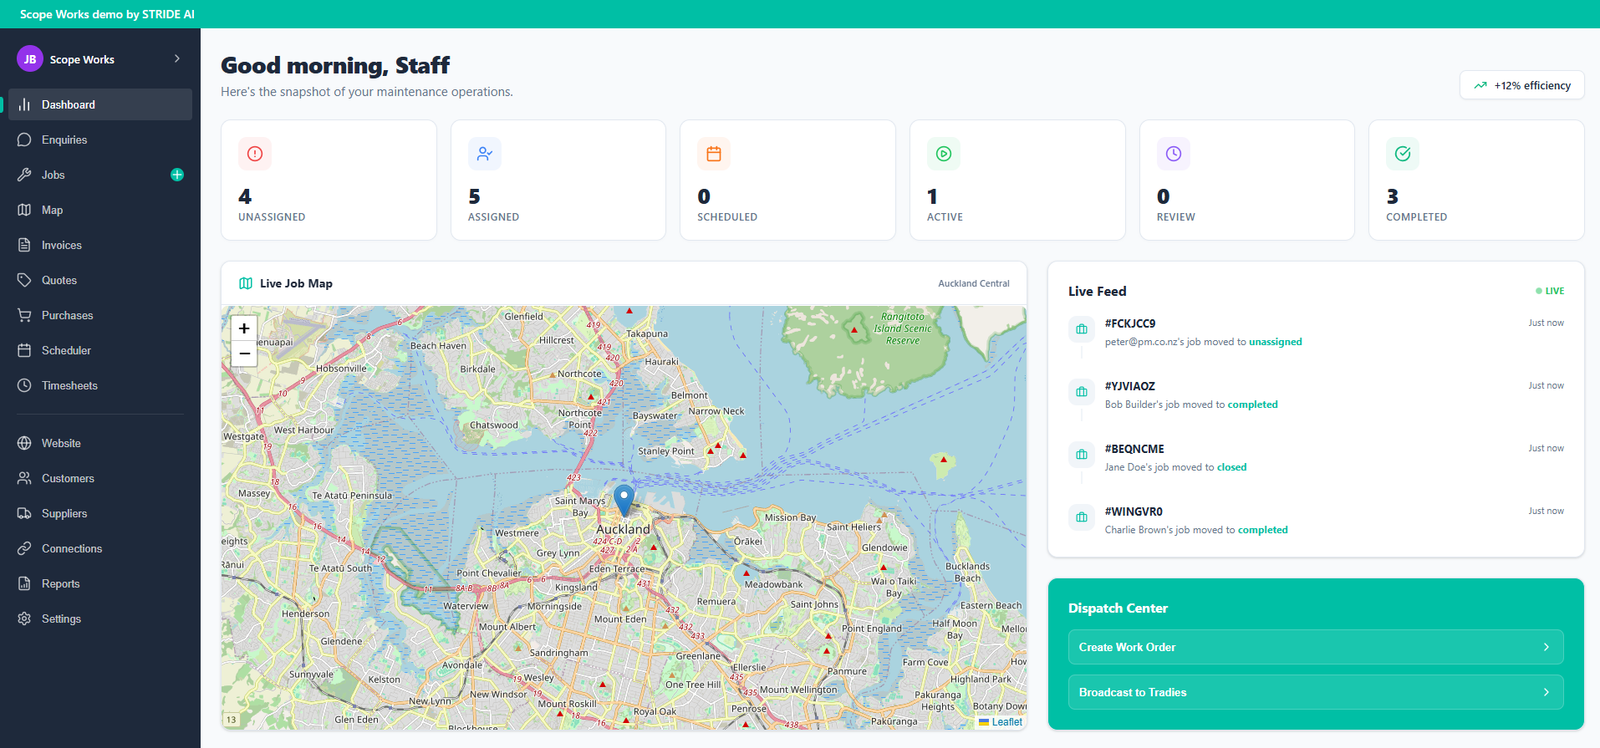Click job ID #WINGVR0 in Live Feed
The height and width of the screenshot is (748, 1600).
(x=1133, y=512)
